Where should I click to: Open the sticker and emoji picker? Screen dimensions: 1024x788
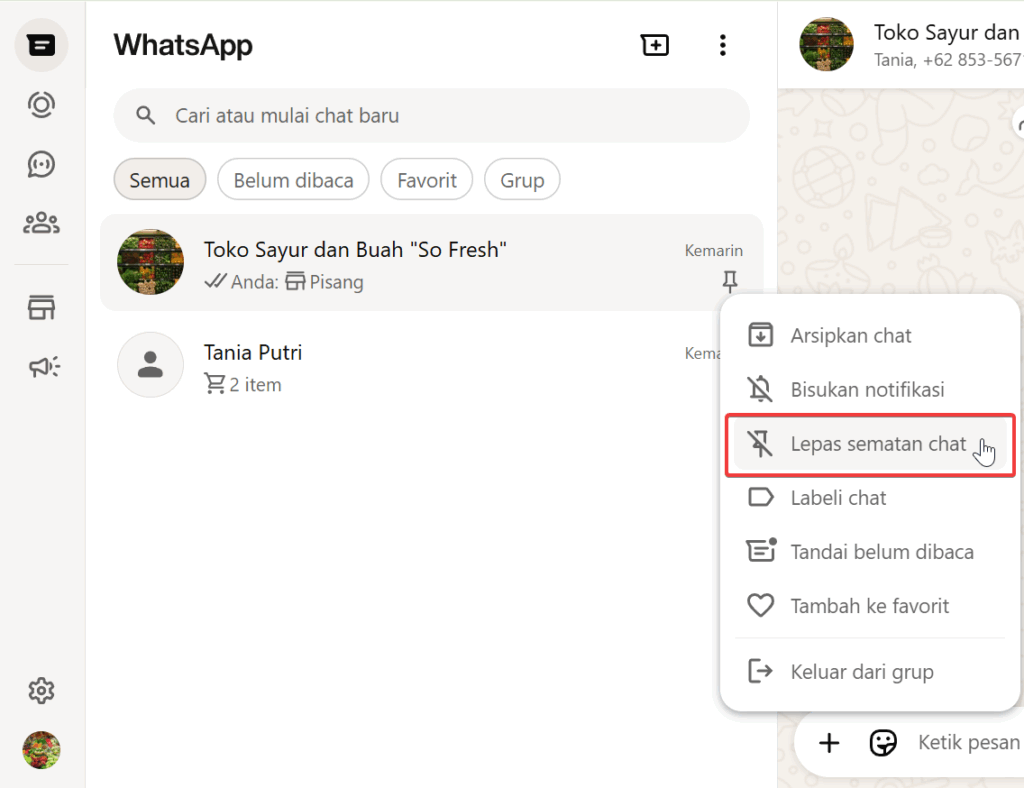pos(882,742)
